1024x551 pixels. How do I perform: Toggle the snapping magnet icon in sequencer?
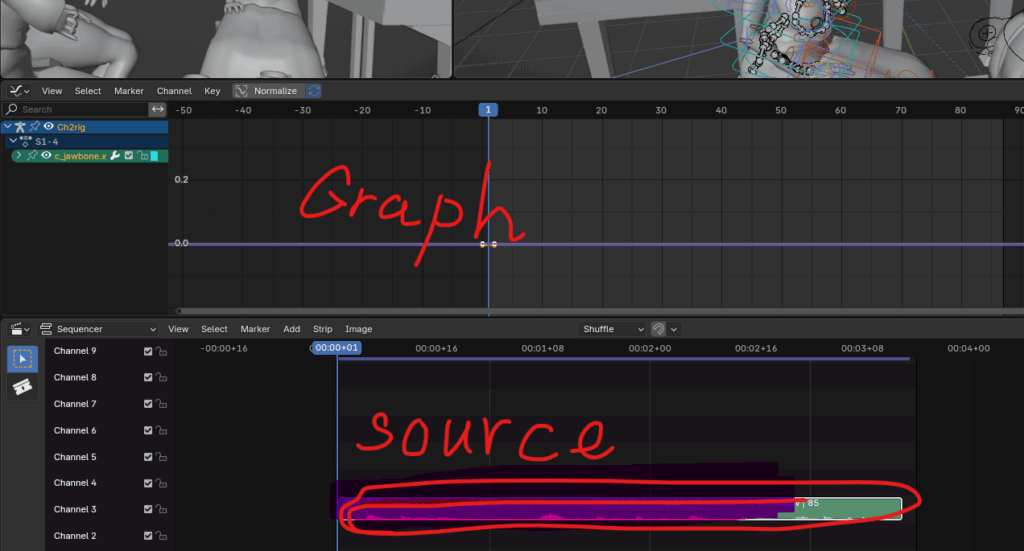point(659,329)
